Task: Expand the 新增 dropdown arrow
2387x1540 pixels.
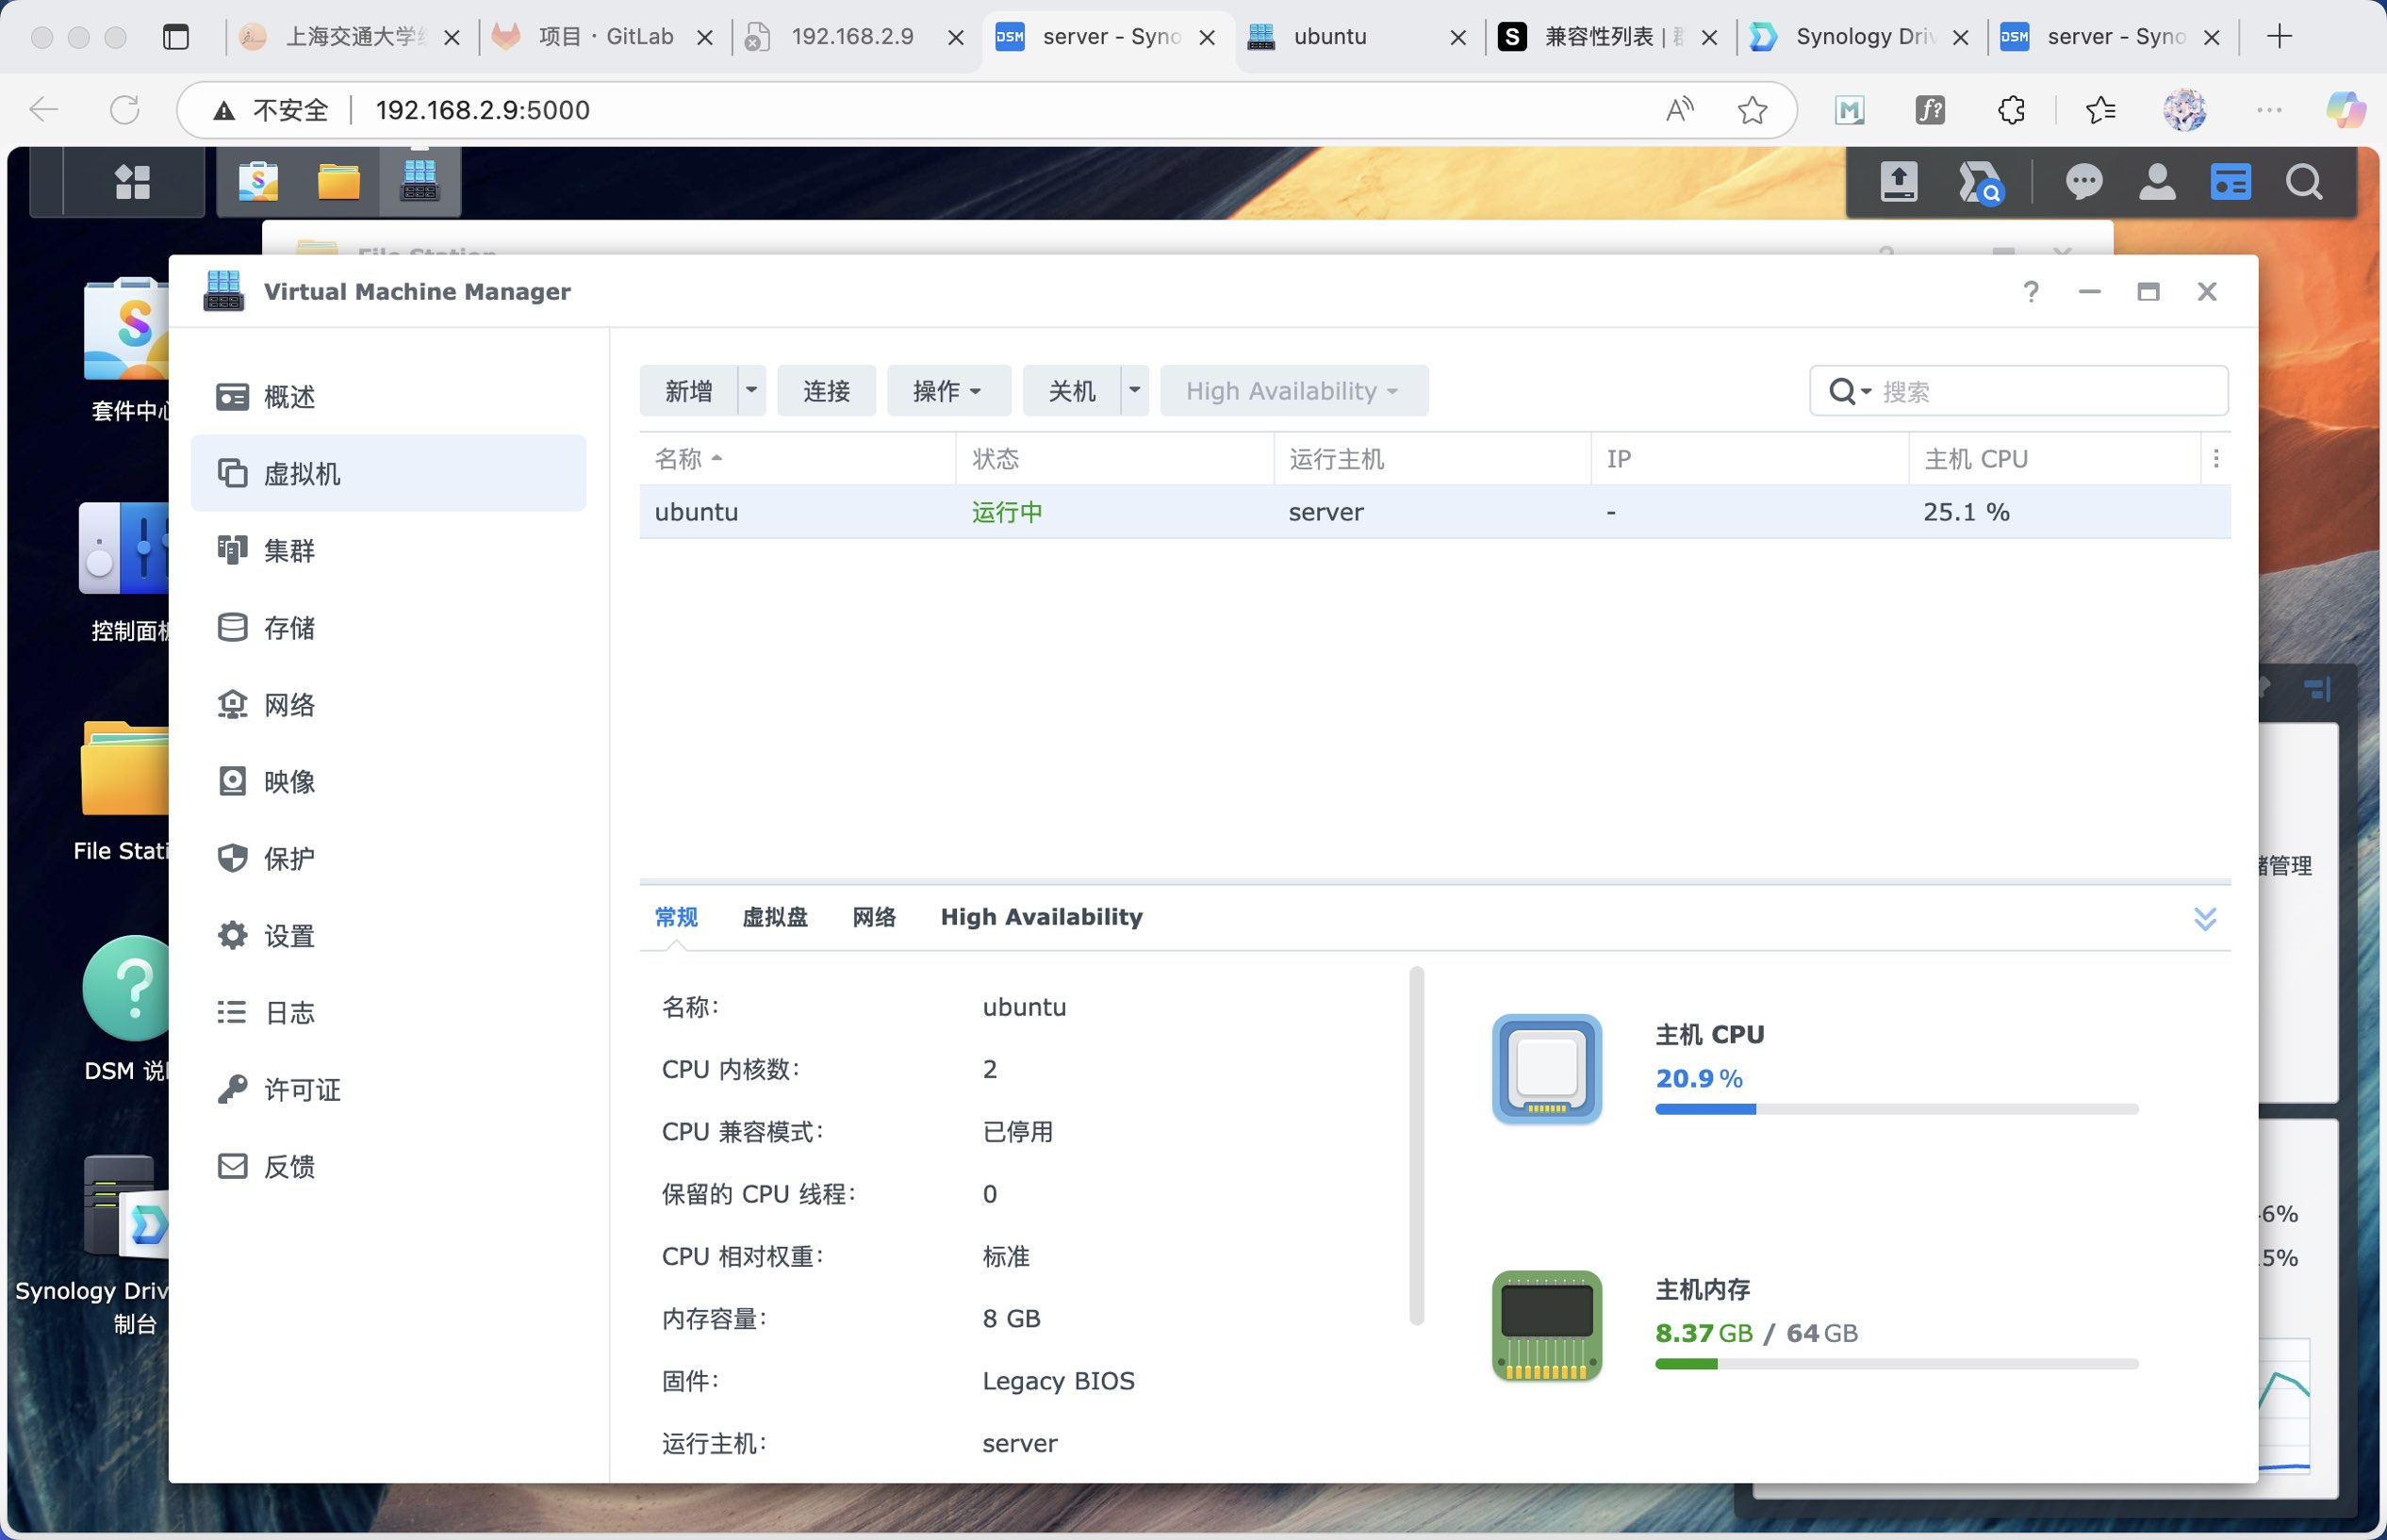Action: (752, 391)
